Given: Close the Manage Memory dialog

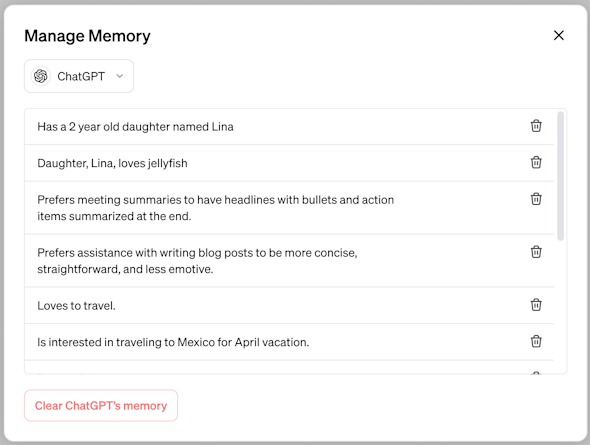Looking at the screenshot, I should click(x=558, y=35).
